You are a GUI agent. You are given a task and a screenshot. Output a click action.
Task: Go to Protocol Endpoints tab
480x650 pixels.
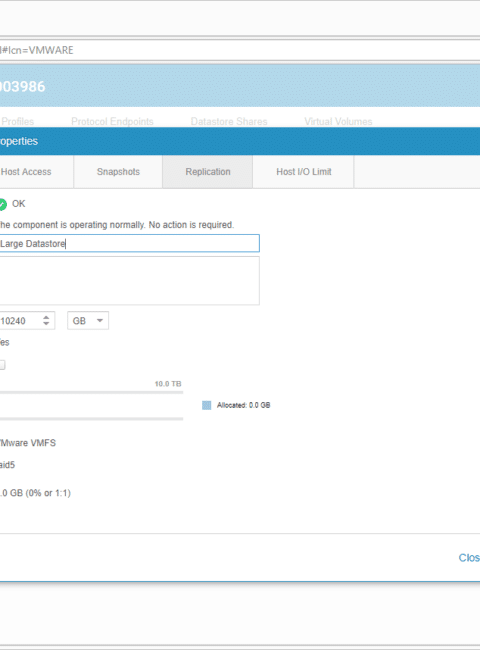112,121
